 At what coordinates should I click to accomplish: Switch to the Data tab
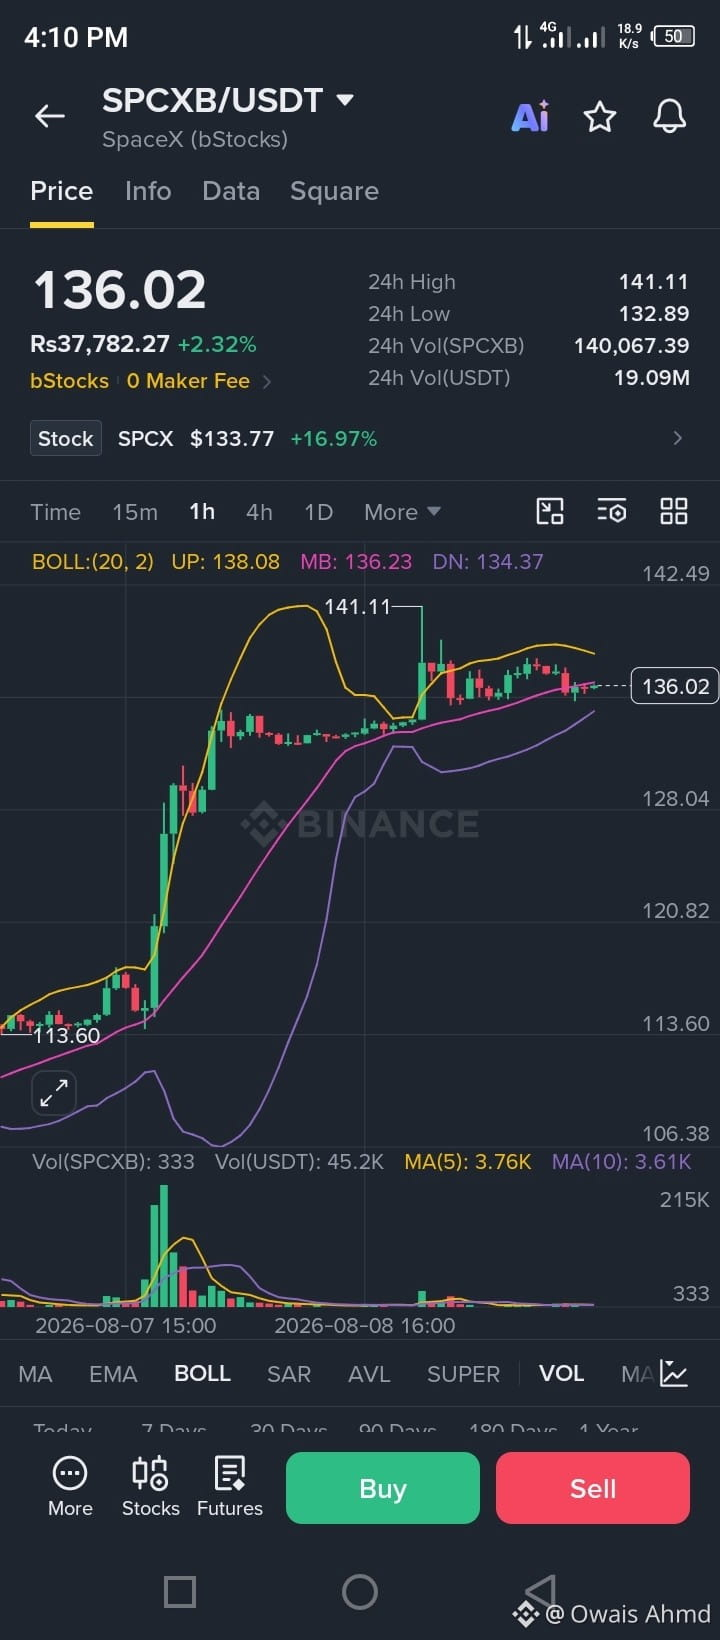coord(231,191)
